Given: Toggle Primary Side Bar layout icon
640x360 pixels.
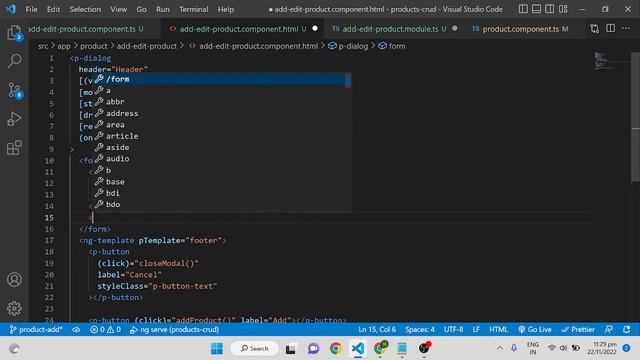Looking at the screenshot, I should (x=523, y=9).
